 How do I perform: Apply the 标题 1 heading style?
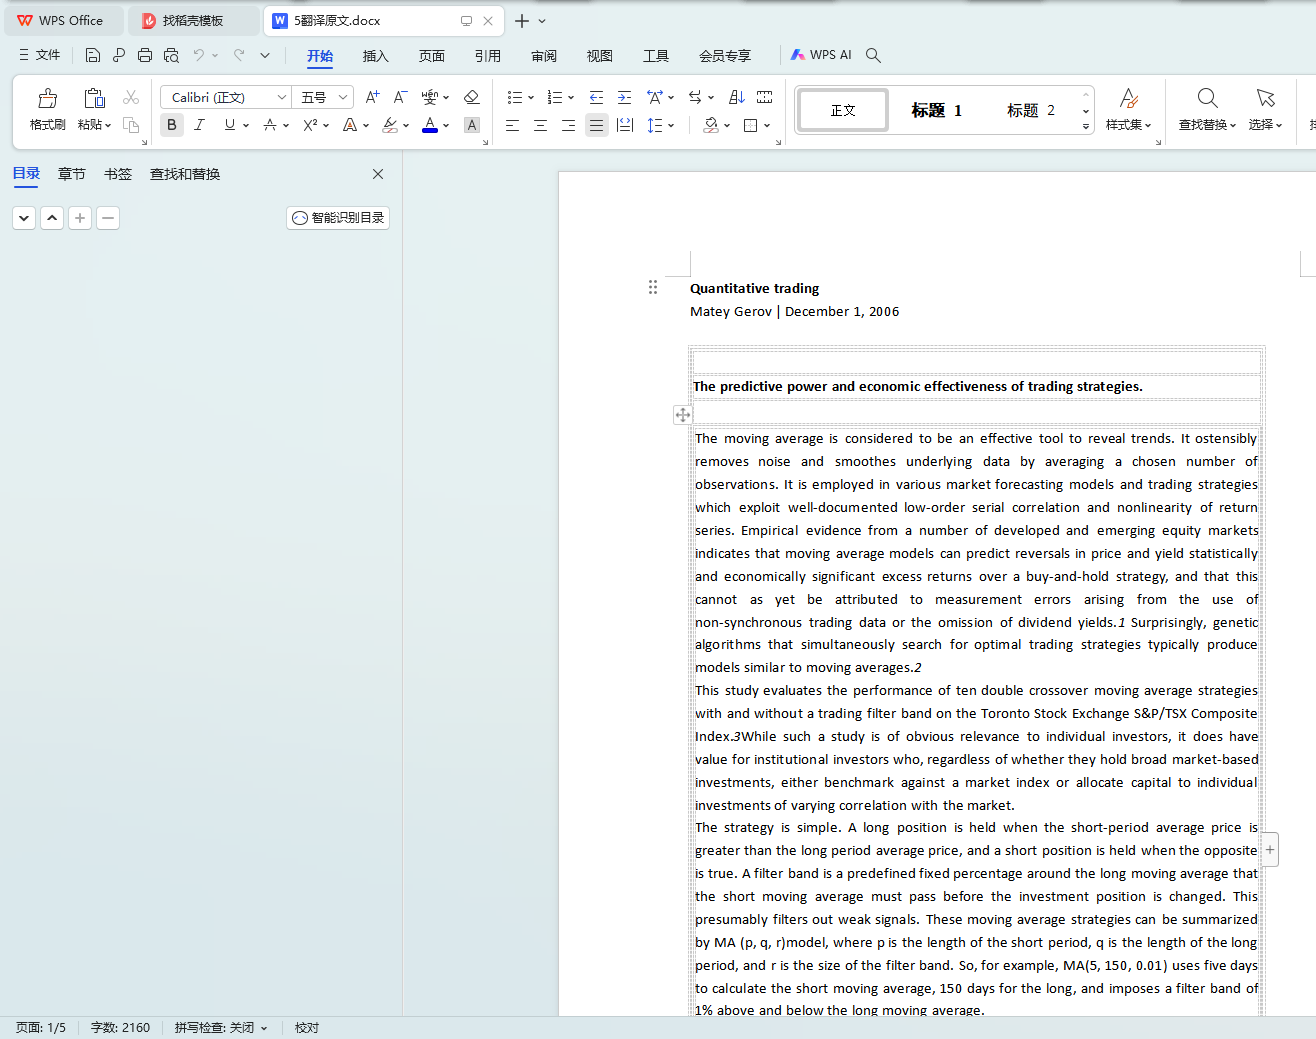click(936, 110)
